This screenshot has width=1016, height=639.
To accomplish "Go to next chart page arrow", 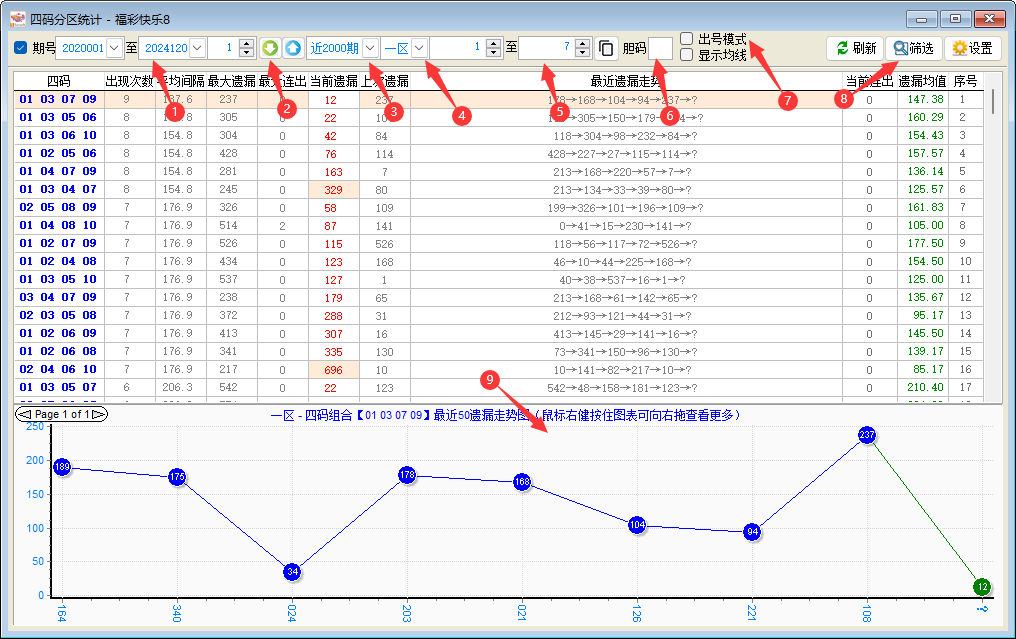I will tap(100, 414).
